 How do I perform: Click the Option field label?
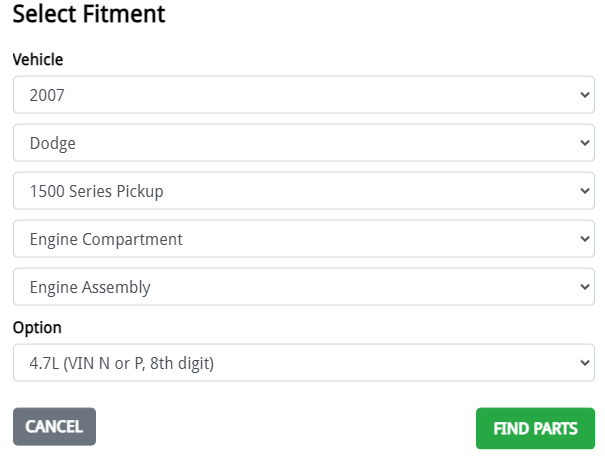click(x=37, y=328)
